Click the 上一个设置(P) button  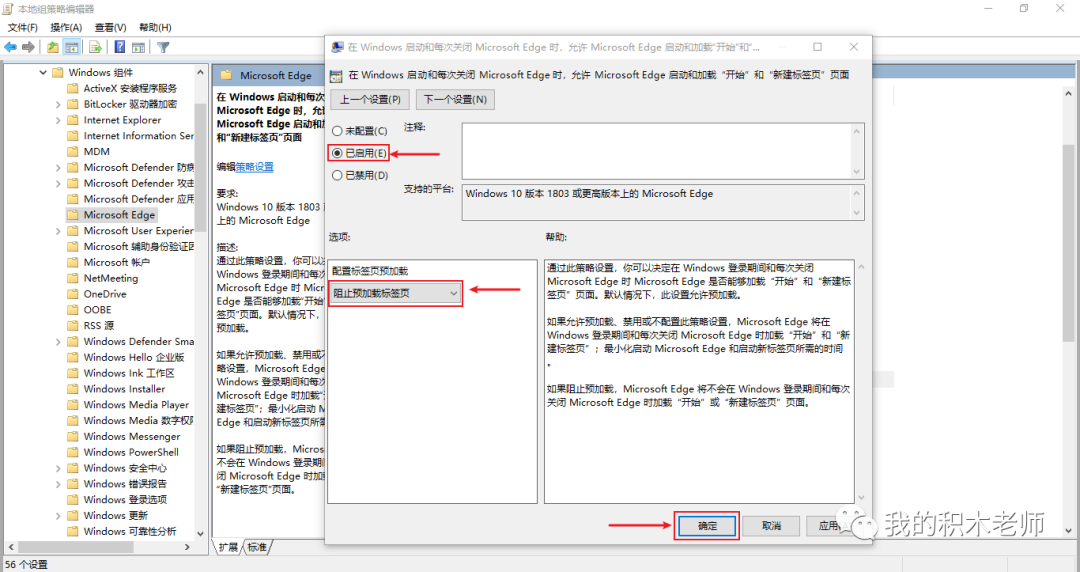(370, 99)
